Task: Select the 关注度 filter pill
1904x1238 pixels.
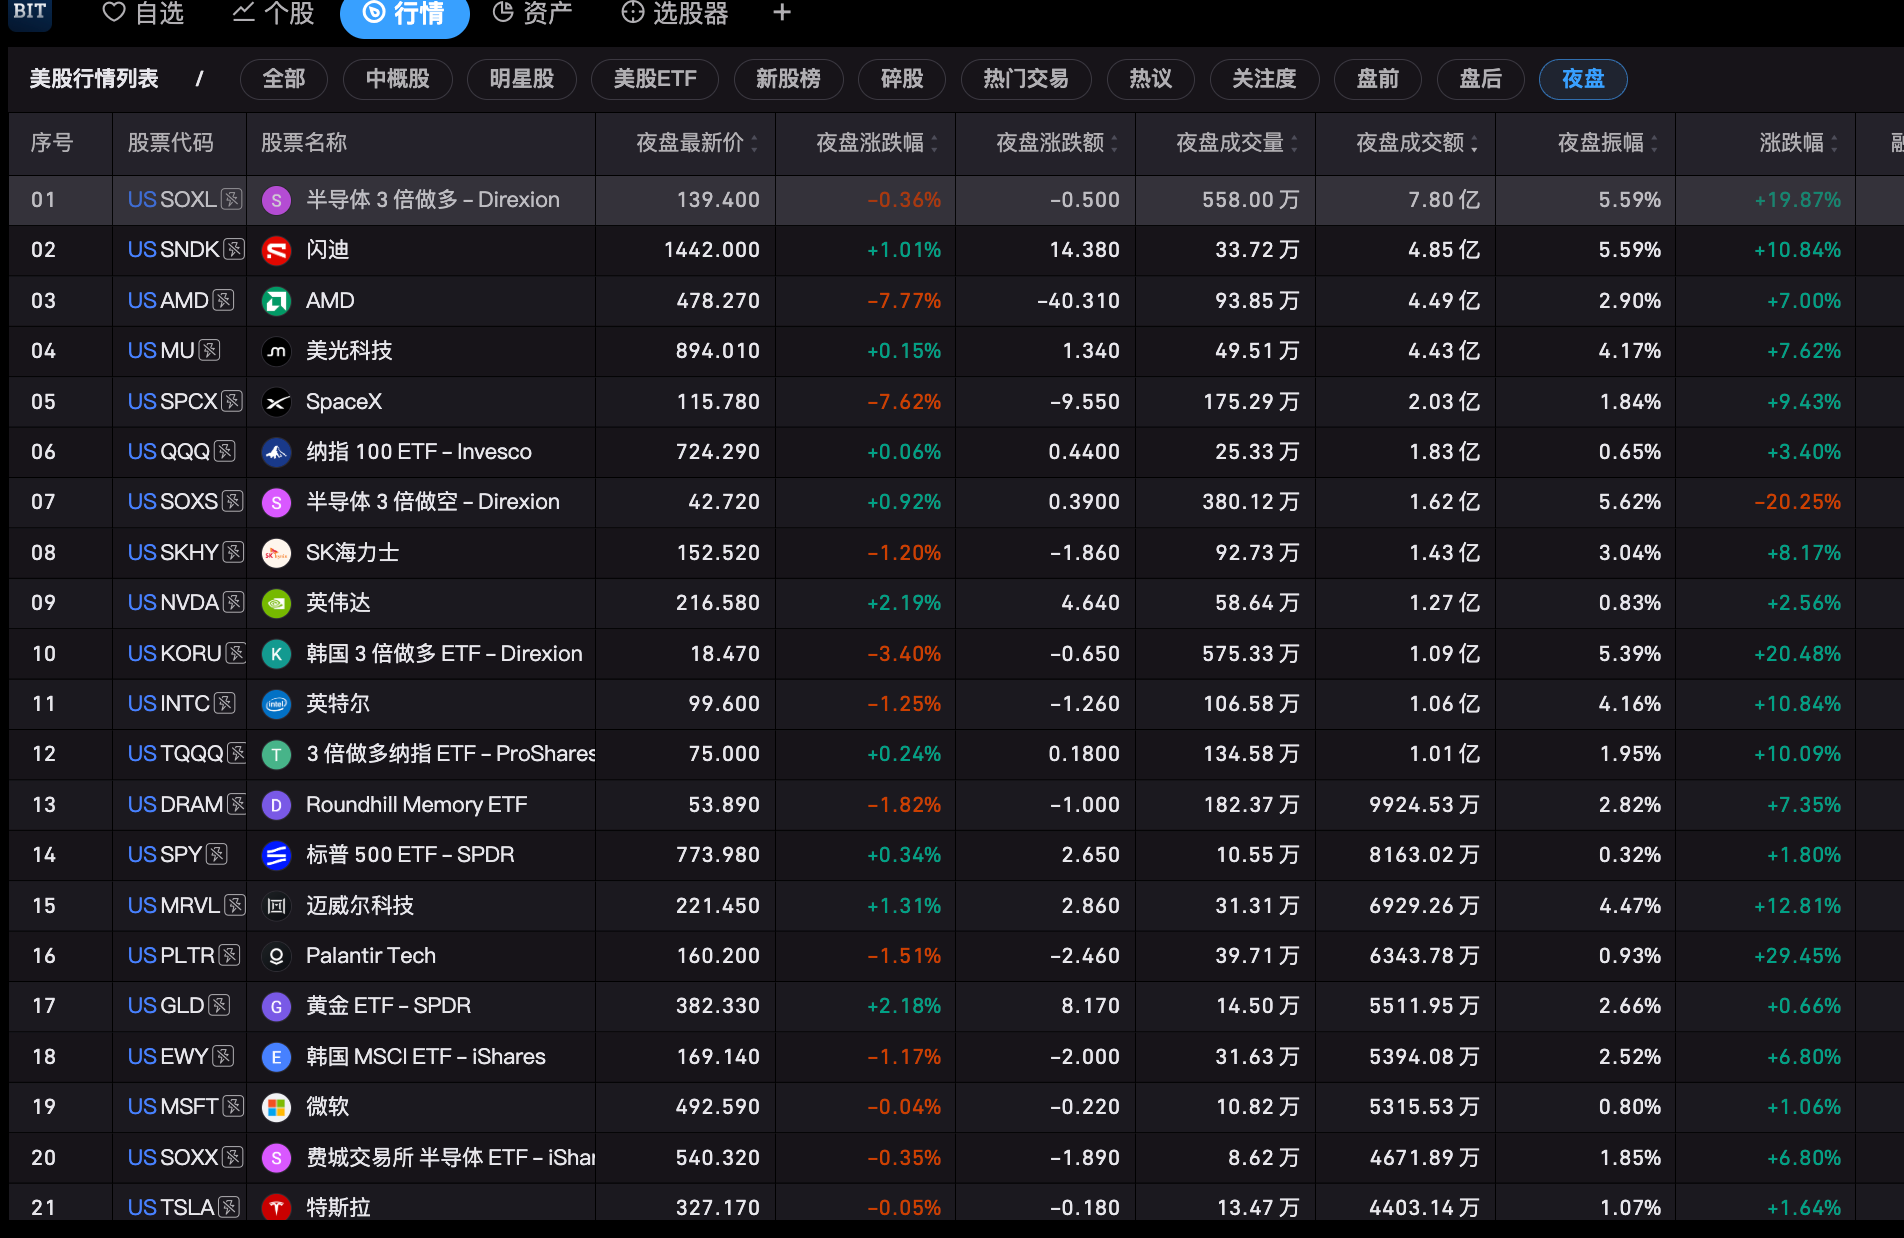Action: 1264,79
